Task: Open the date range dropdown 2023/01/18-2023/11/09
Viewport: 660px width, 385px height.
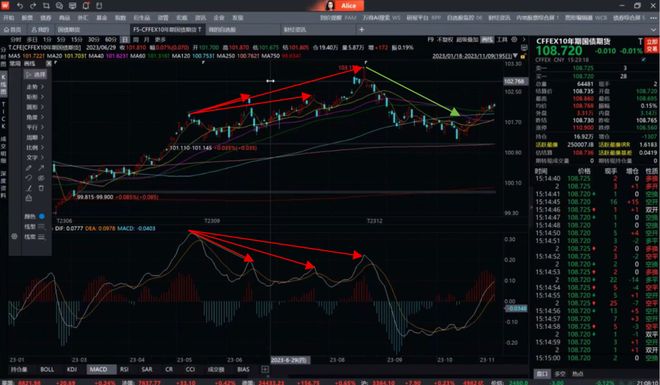Action: pyautogui.click(x=475, y=56)
